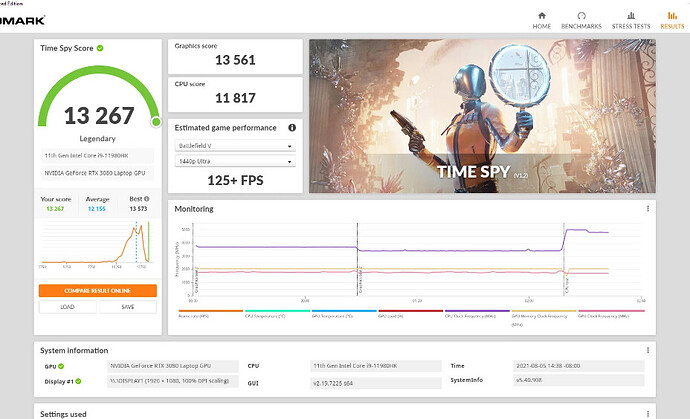The width and height of the screenshot is (690, 419).
Task: Click the LOAD button
Action: (67, 307)
